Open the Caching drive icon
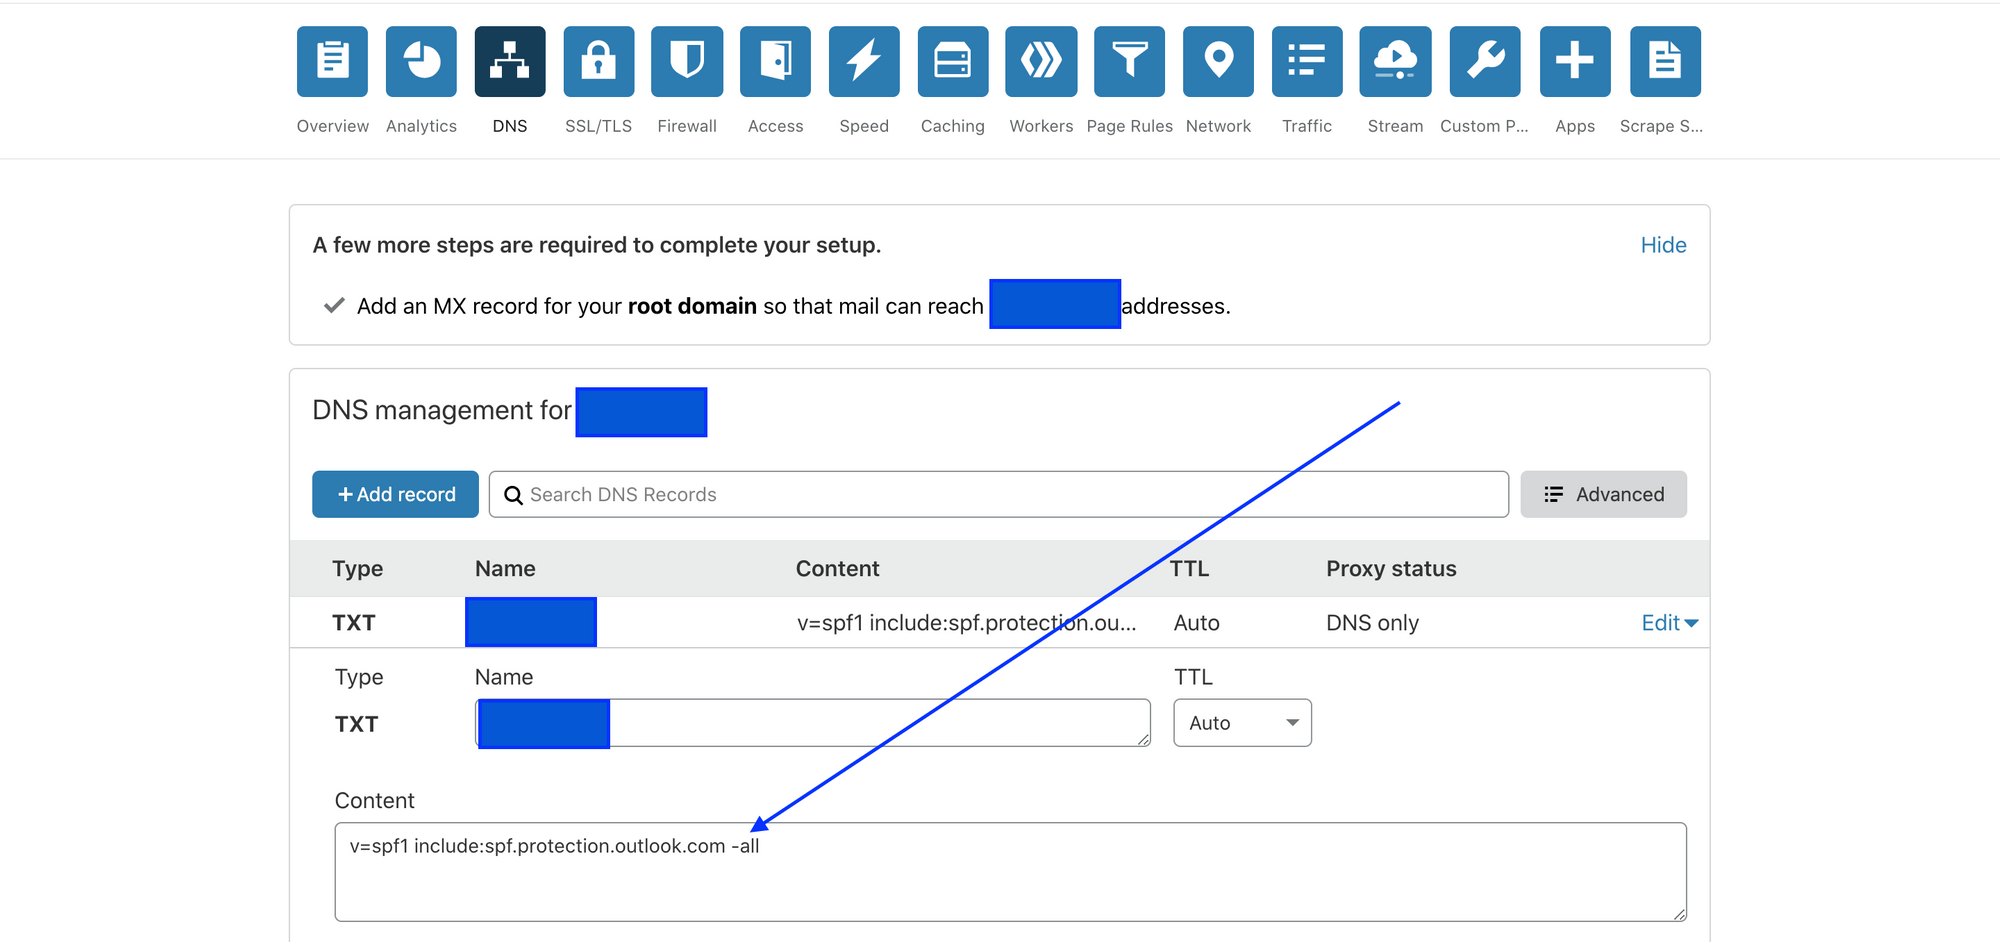2000x942 pixels. [952, 62]
